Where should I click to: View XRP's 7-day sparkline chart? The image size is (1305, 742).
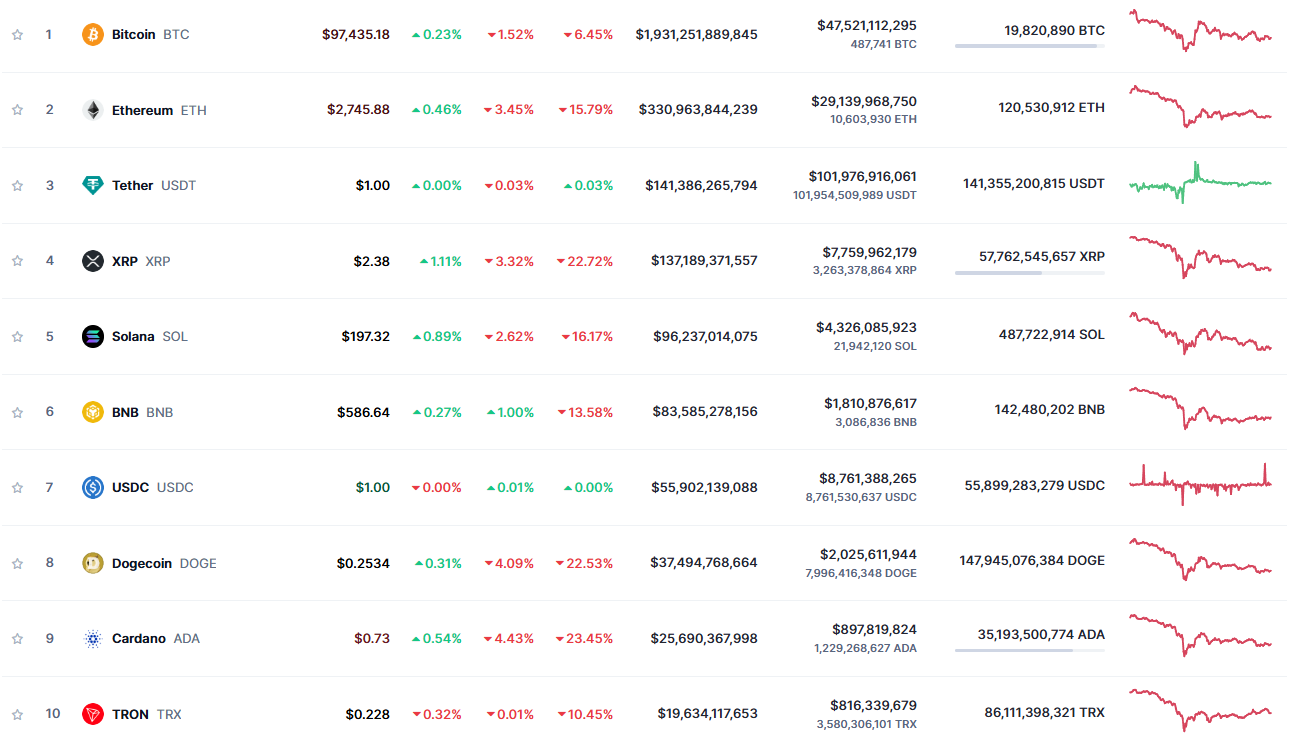pyautogui.click(x=1200, y=257)
